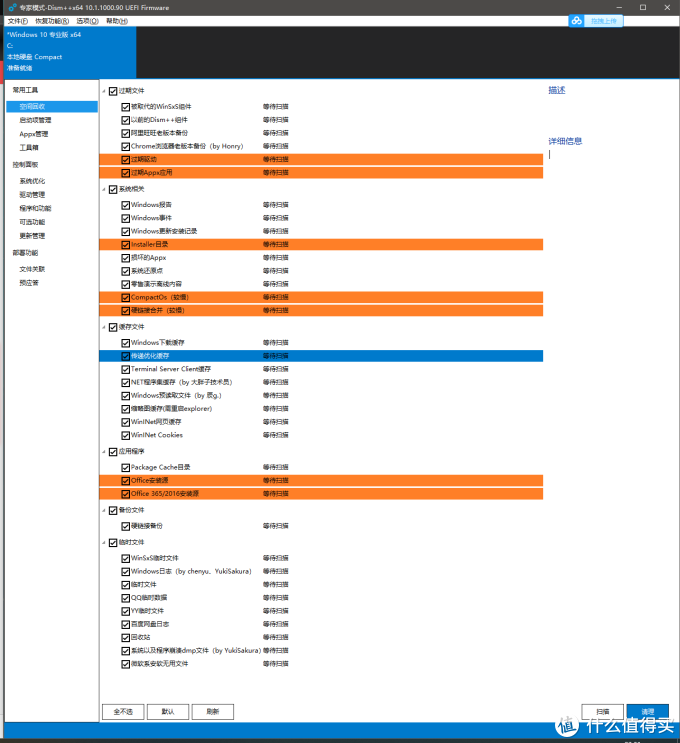Select the Chrome浏览器老版本备份 (by Honry) row
The width and height of the screenshot is (680, 743).
321,146
